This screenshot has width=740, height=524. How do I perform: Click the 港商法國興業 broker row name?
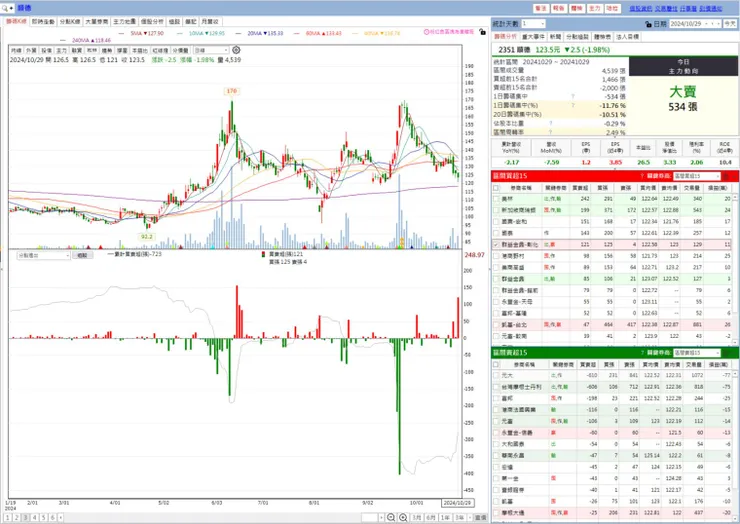519,410
